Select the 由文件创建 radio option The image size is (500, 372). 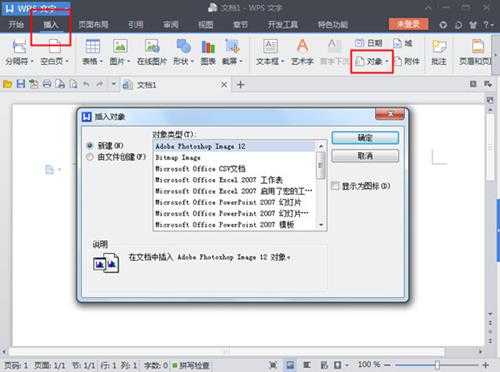(90, 157)
